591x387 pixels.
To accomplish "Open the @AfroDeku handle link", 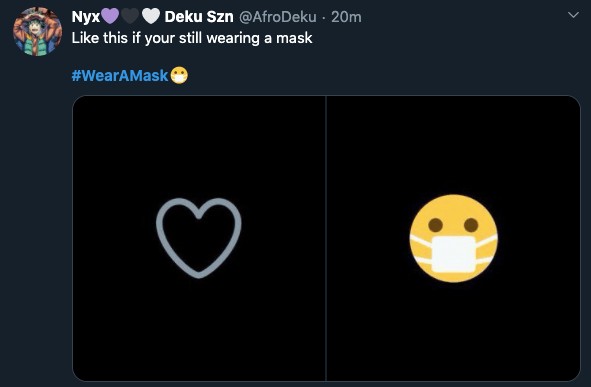I will 278,17.
